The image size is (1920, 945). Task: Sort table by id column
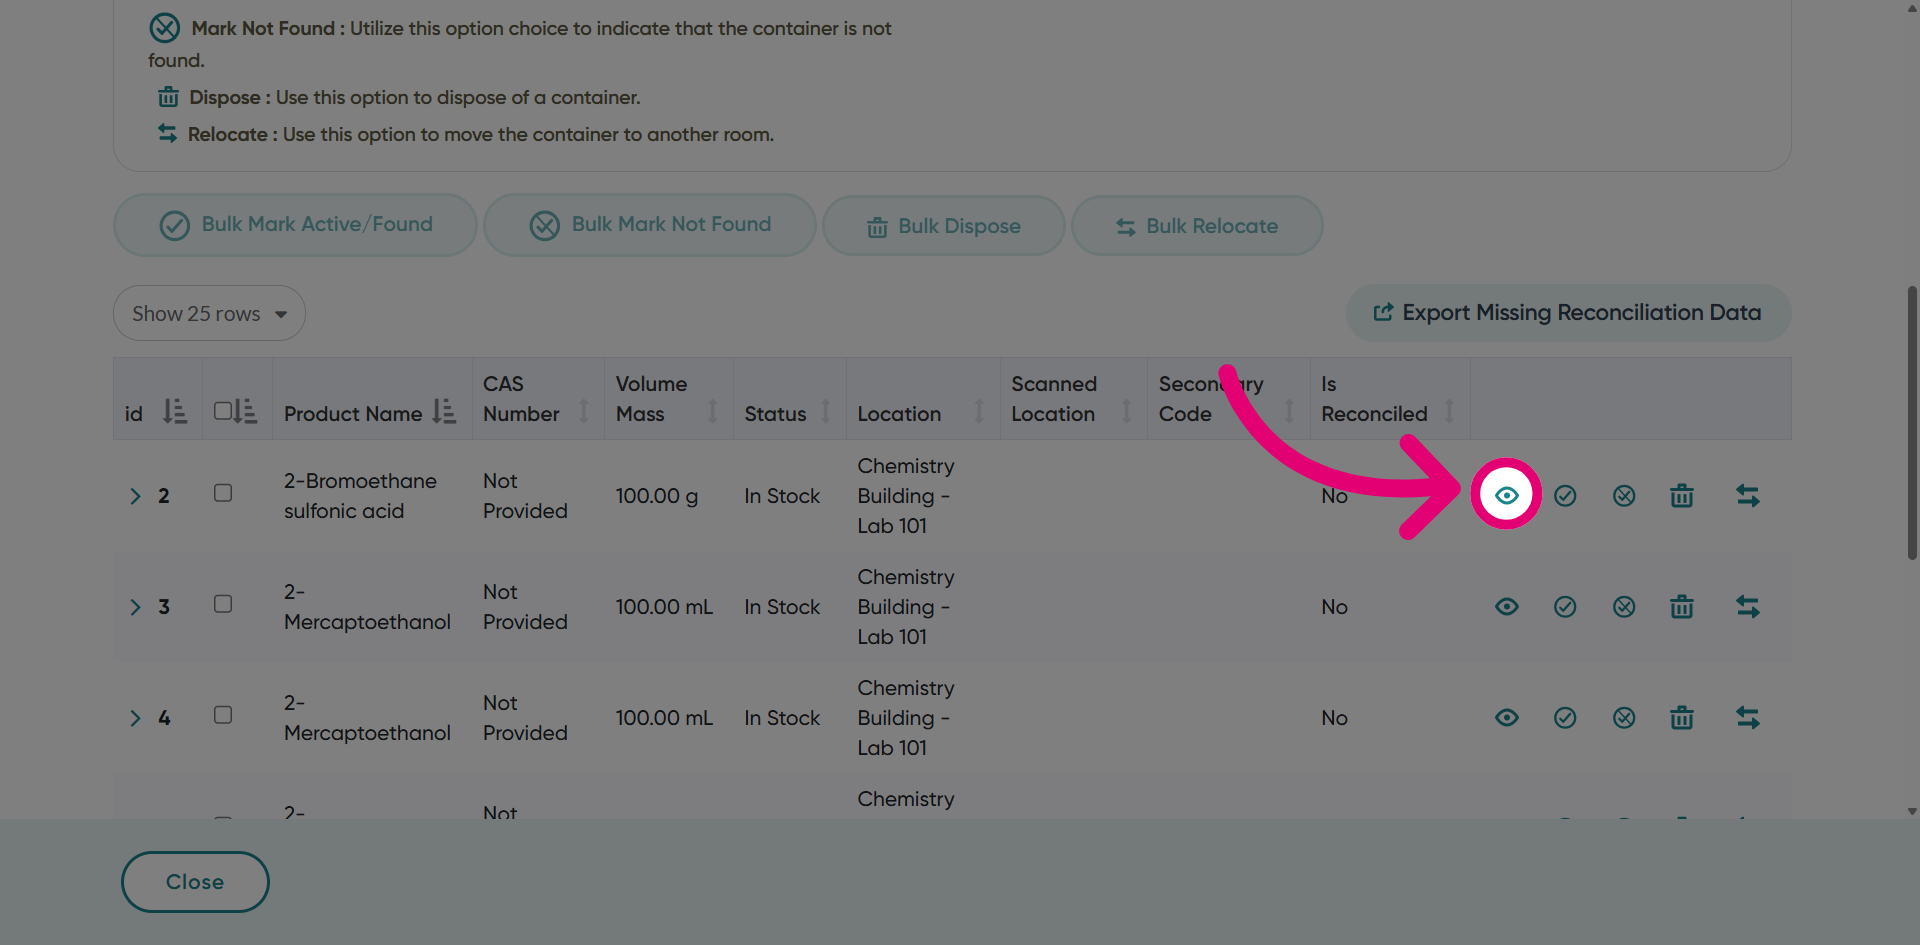pos(175,411)
